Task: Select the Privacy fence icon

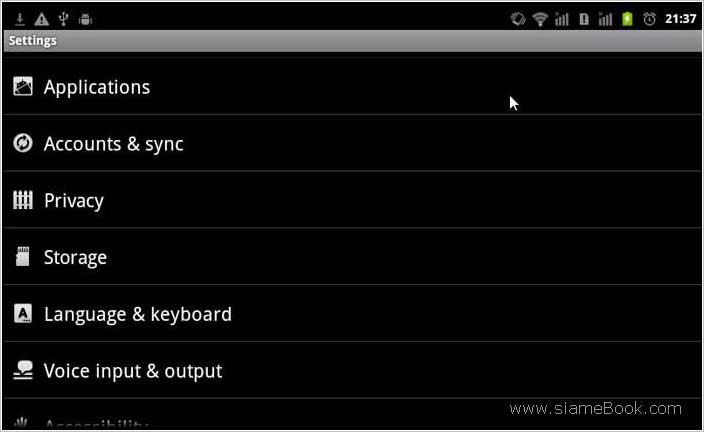Action: click(x=22, y=200)
